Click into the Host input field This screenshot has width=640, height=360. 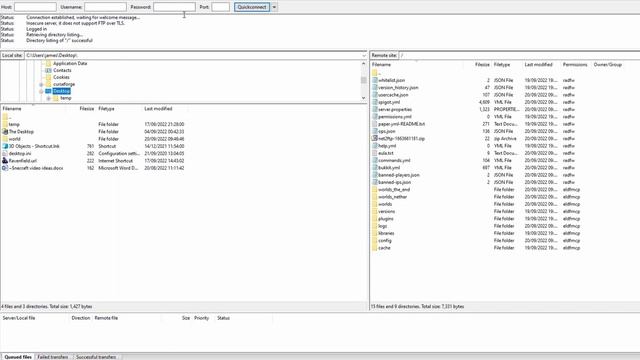(35, 7)
